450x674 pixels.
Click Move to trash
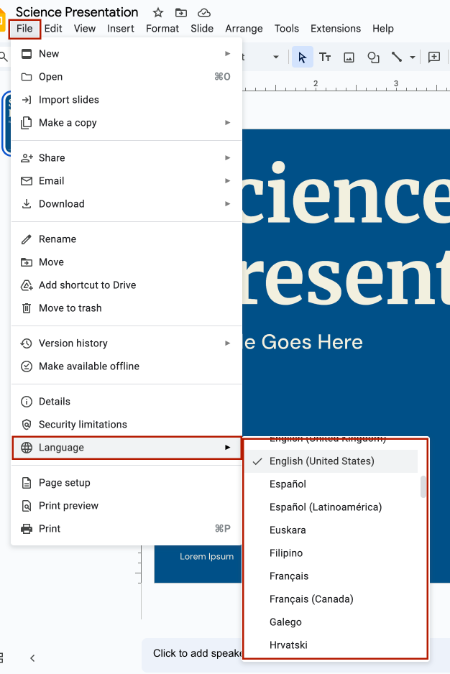[126, 308]
